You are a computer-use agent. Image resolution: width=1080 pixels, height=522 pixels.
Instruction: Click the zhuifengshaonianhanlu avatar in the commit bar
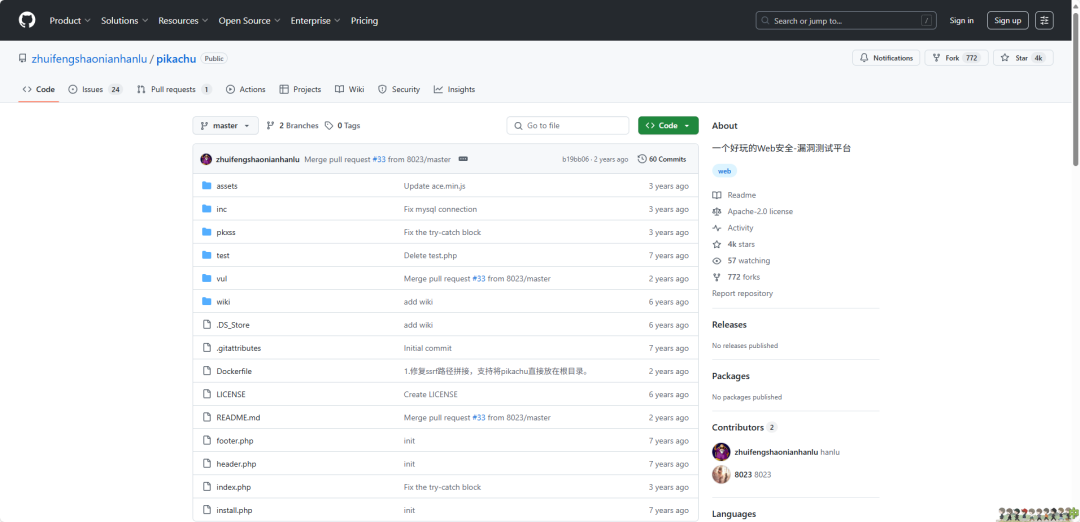point(206,159)
